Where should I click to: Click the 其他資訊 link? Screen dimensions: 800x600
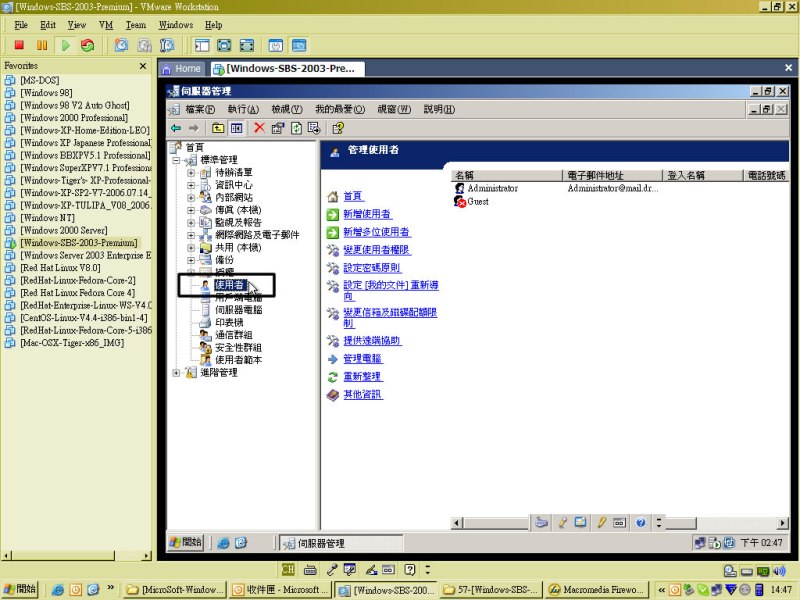click(x=363, y=394)
